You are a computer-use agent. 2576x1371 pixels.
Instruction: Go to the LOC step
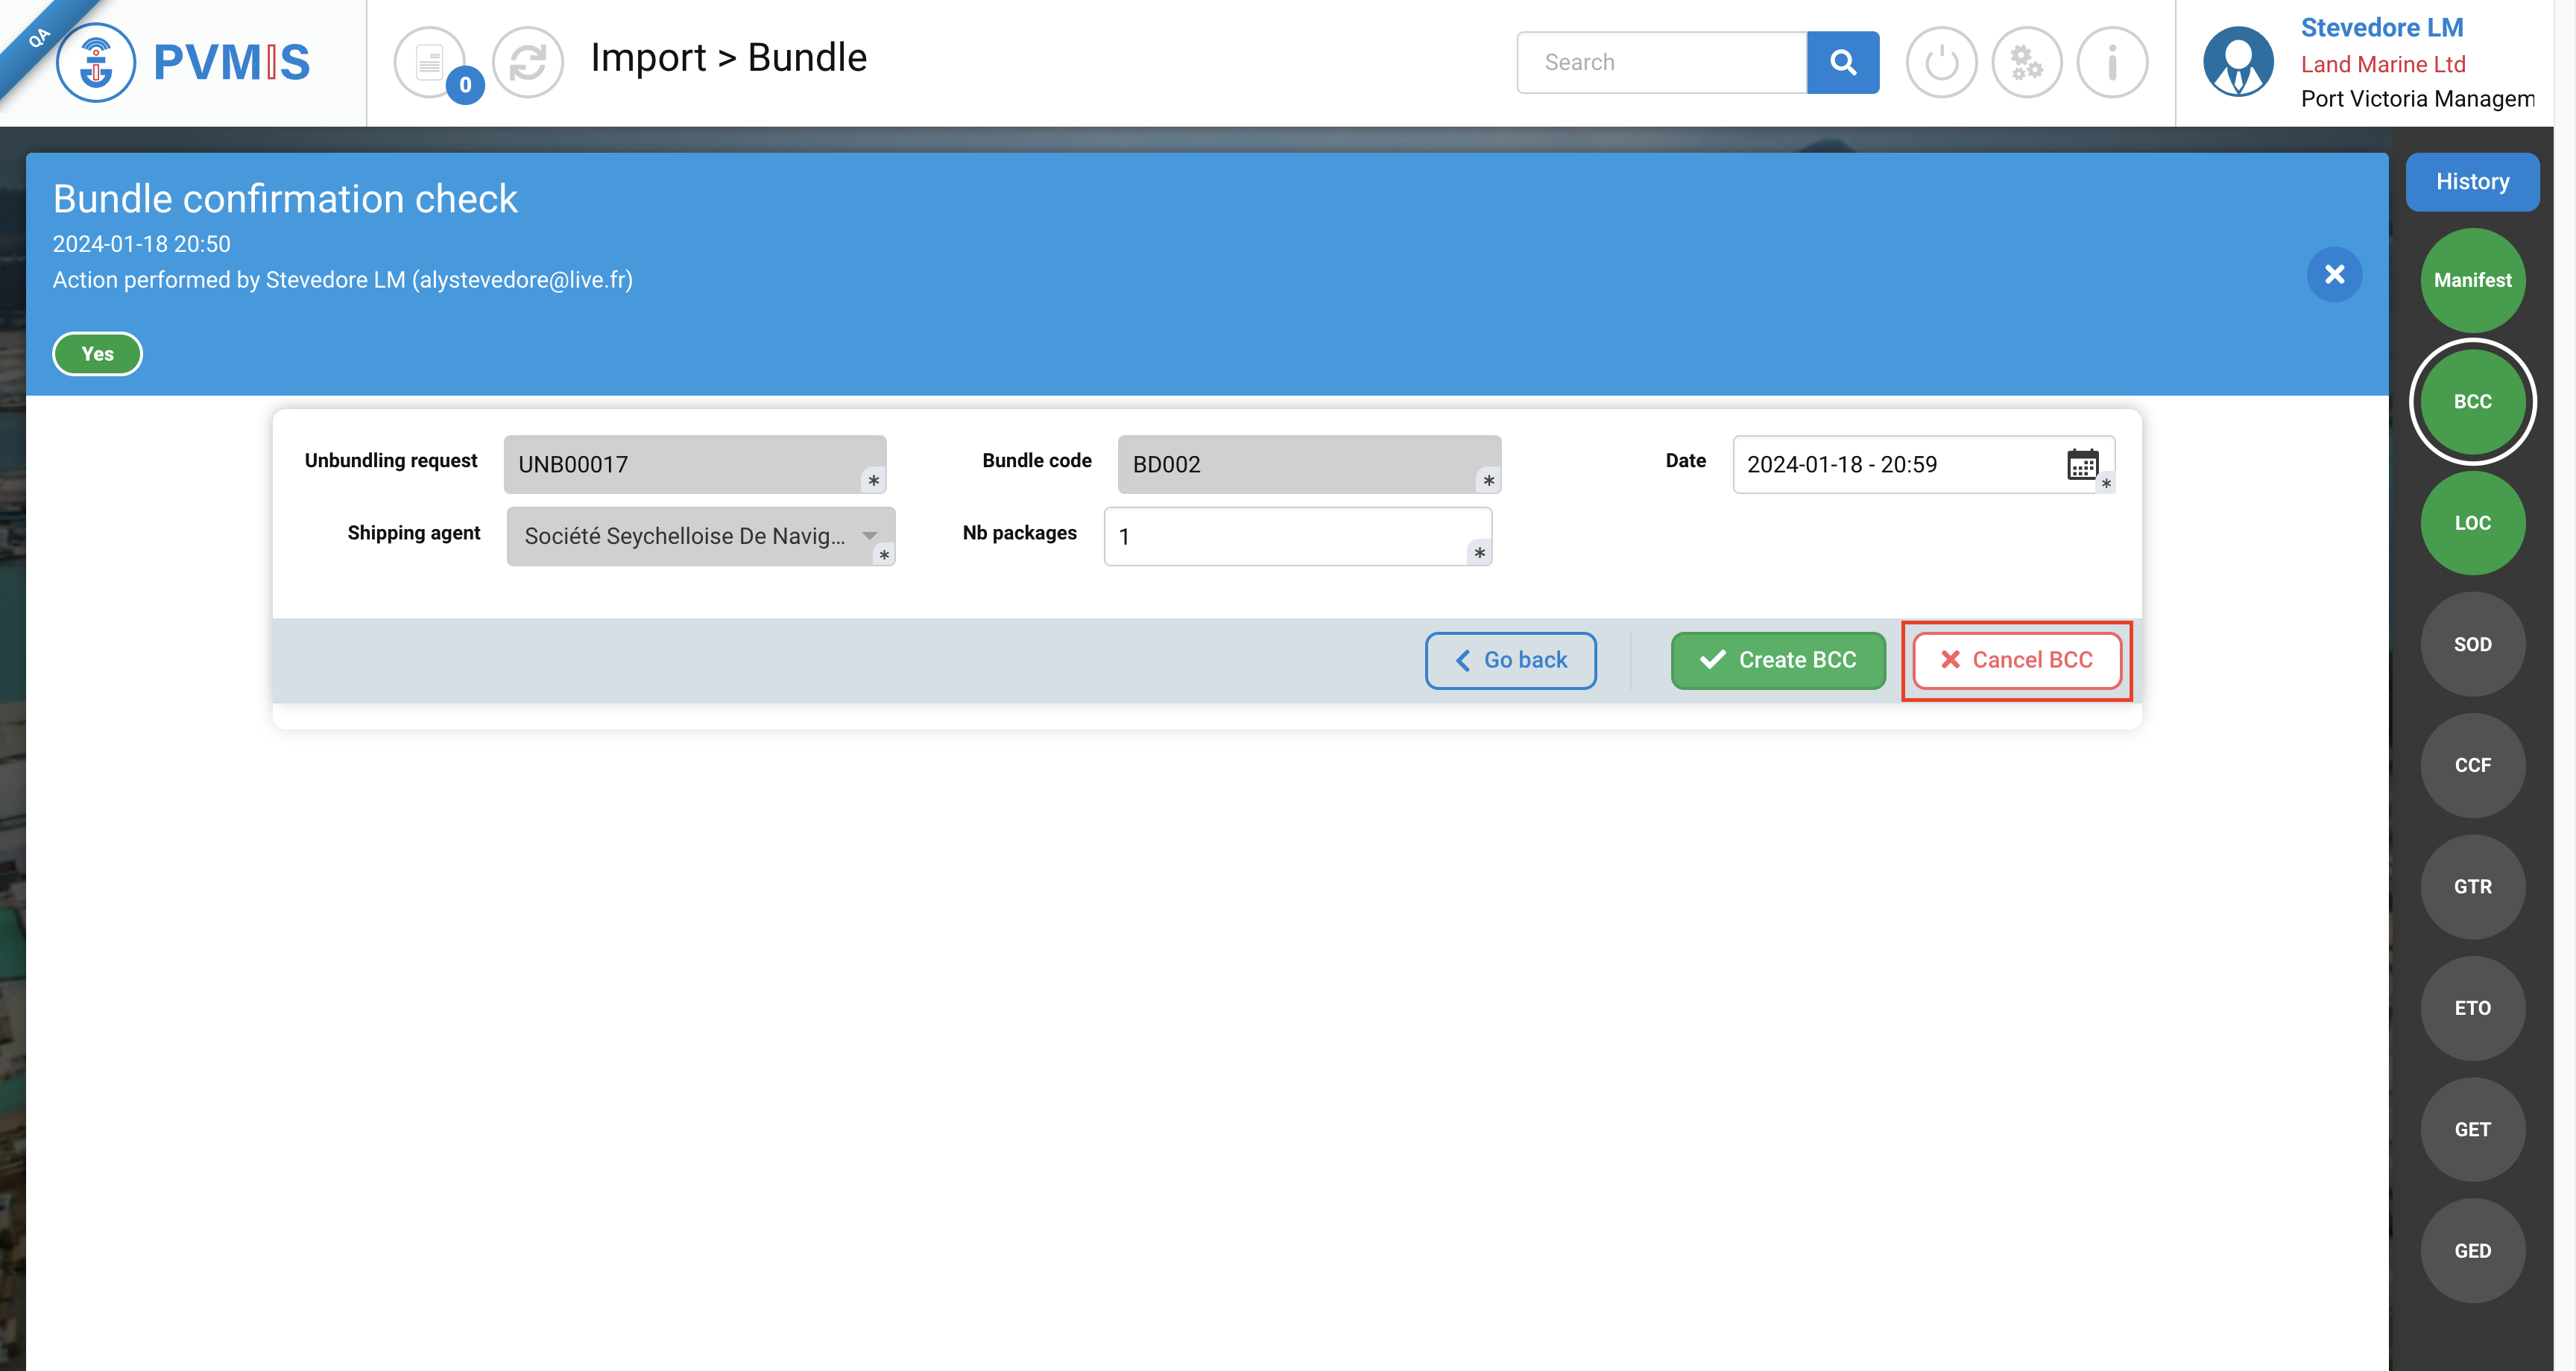[2471, 523]
